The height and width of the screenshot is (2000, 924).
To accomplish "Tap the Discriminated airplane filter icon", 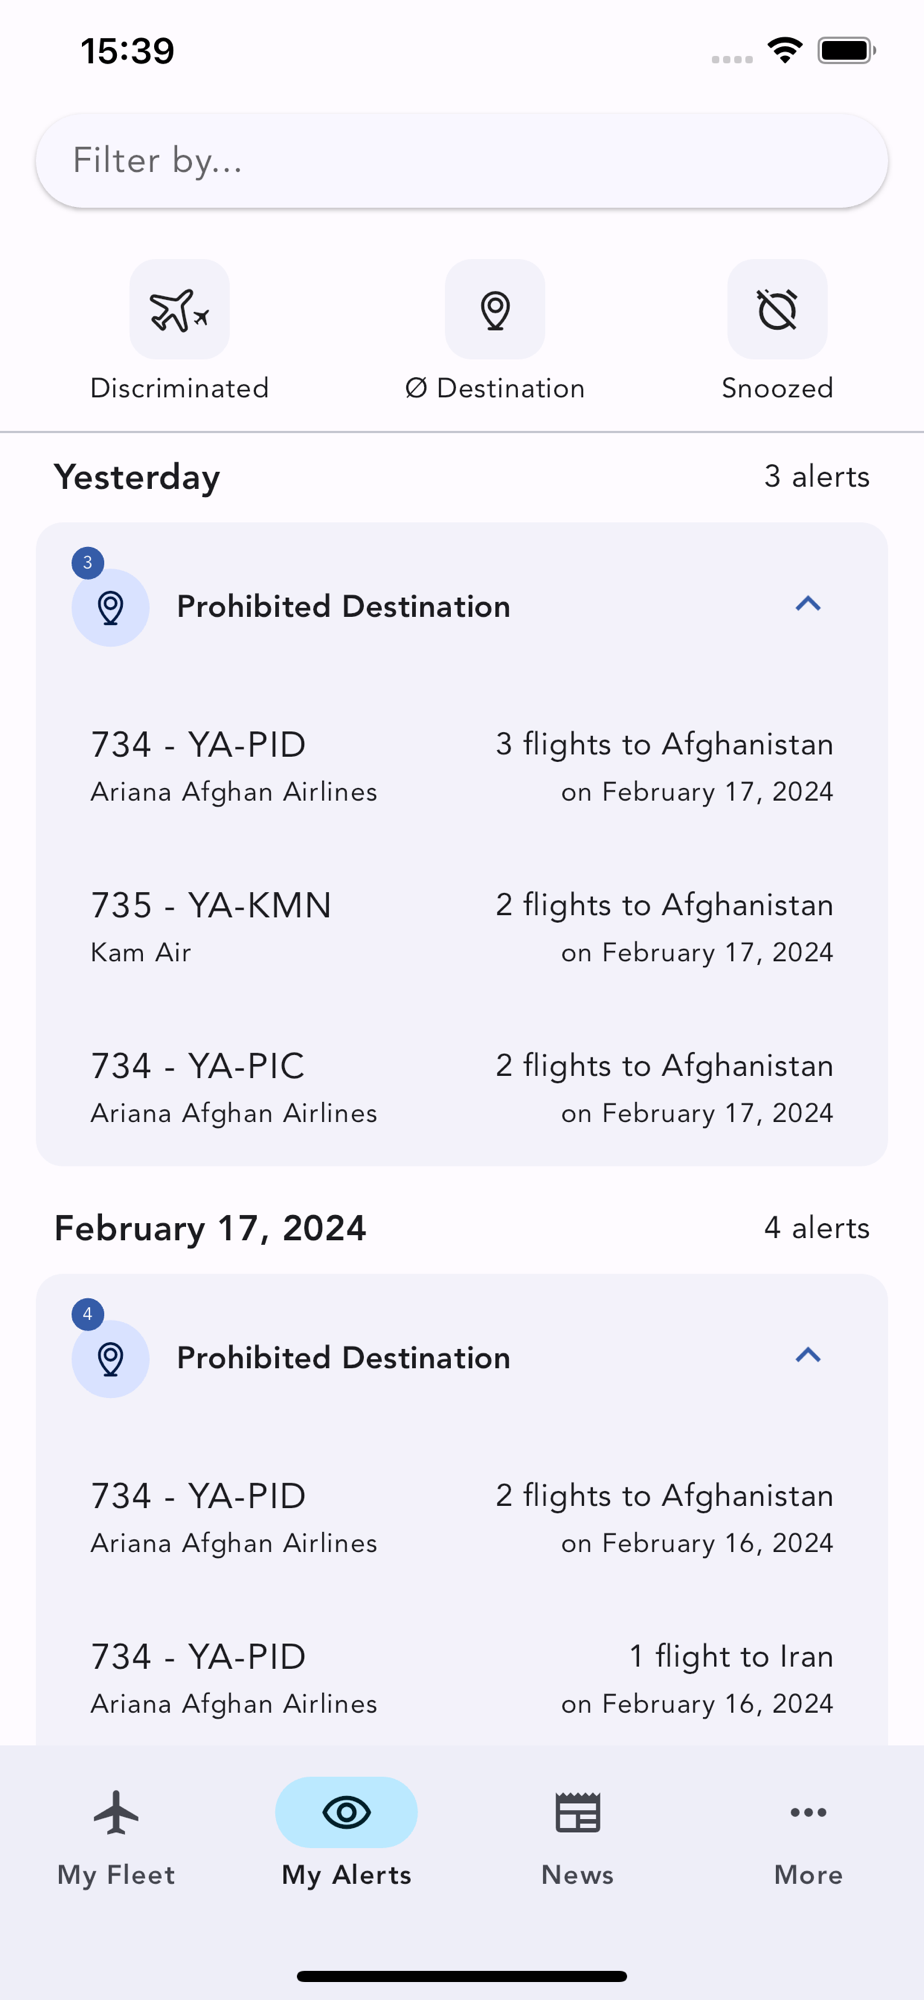I will [x=180, y=309].
